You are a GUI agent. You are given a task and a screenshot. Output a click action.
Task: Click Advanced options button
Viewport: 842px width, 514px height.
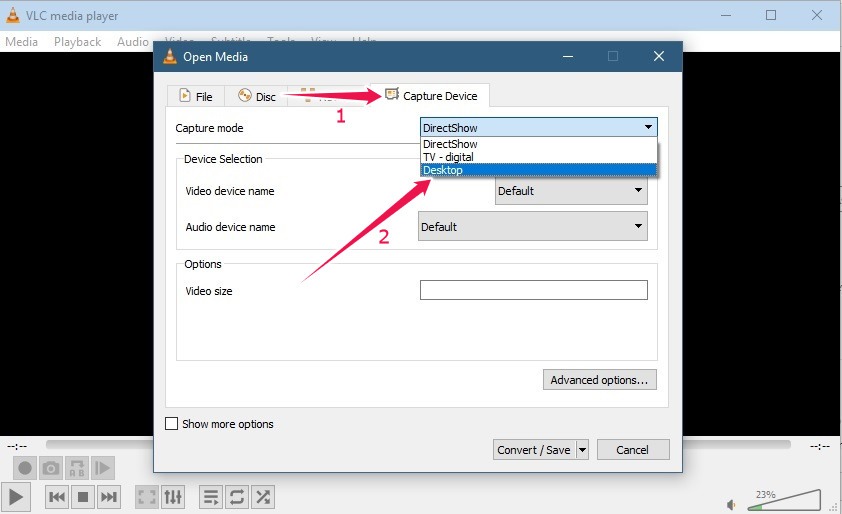(599, 380)
